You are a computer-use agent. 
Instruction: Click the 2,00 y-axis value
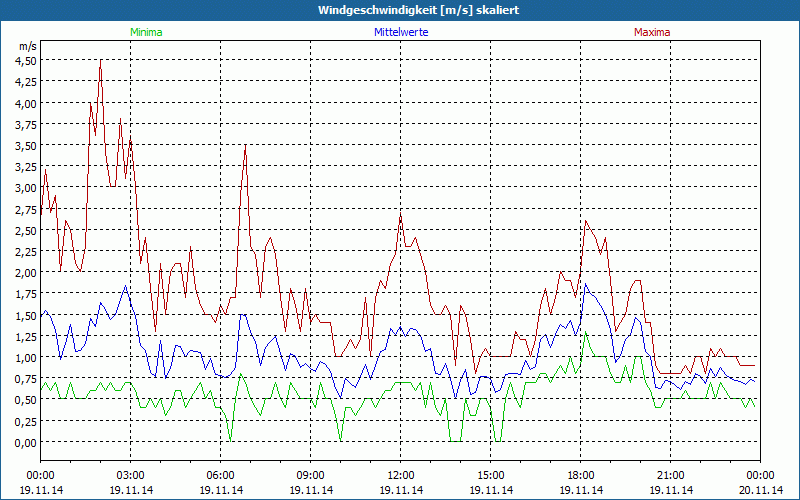pyautogui.click(x=26, y=273)
